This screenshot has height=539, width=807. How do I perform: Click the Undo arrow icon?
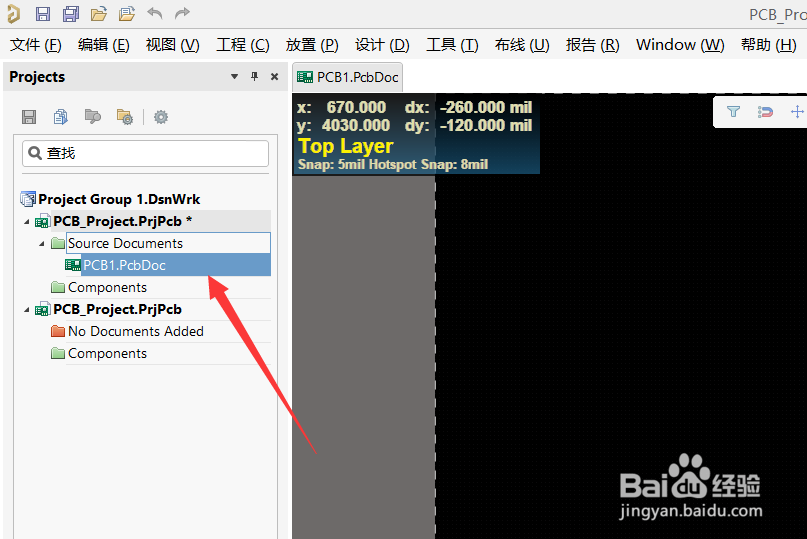pos(154,13)
